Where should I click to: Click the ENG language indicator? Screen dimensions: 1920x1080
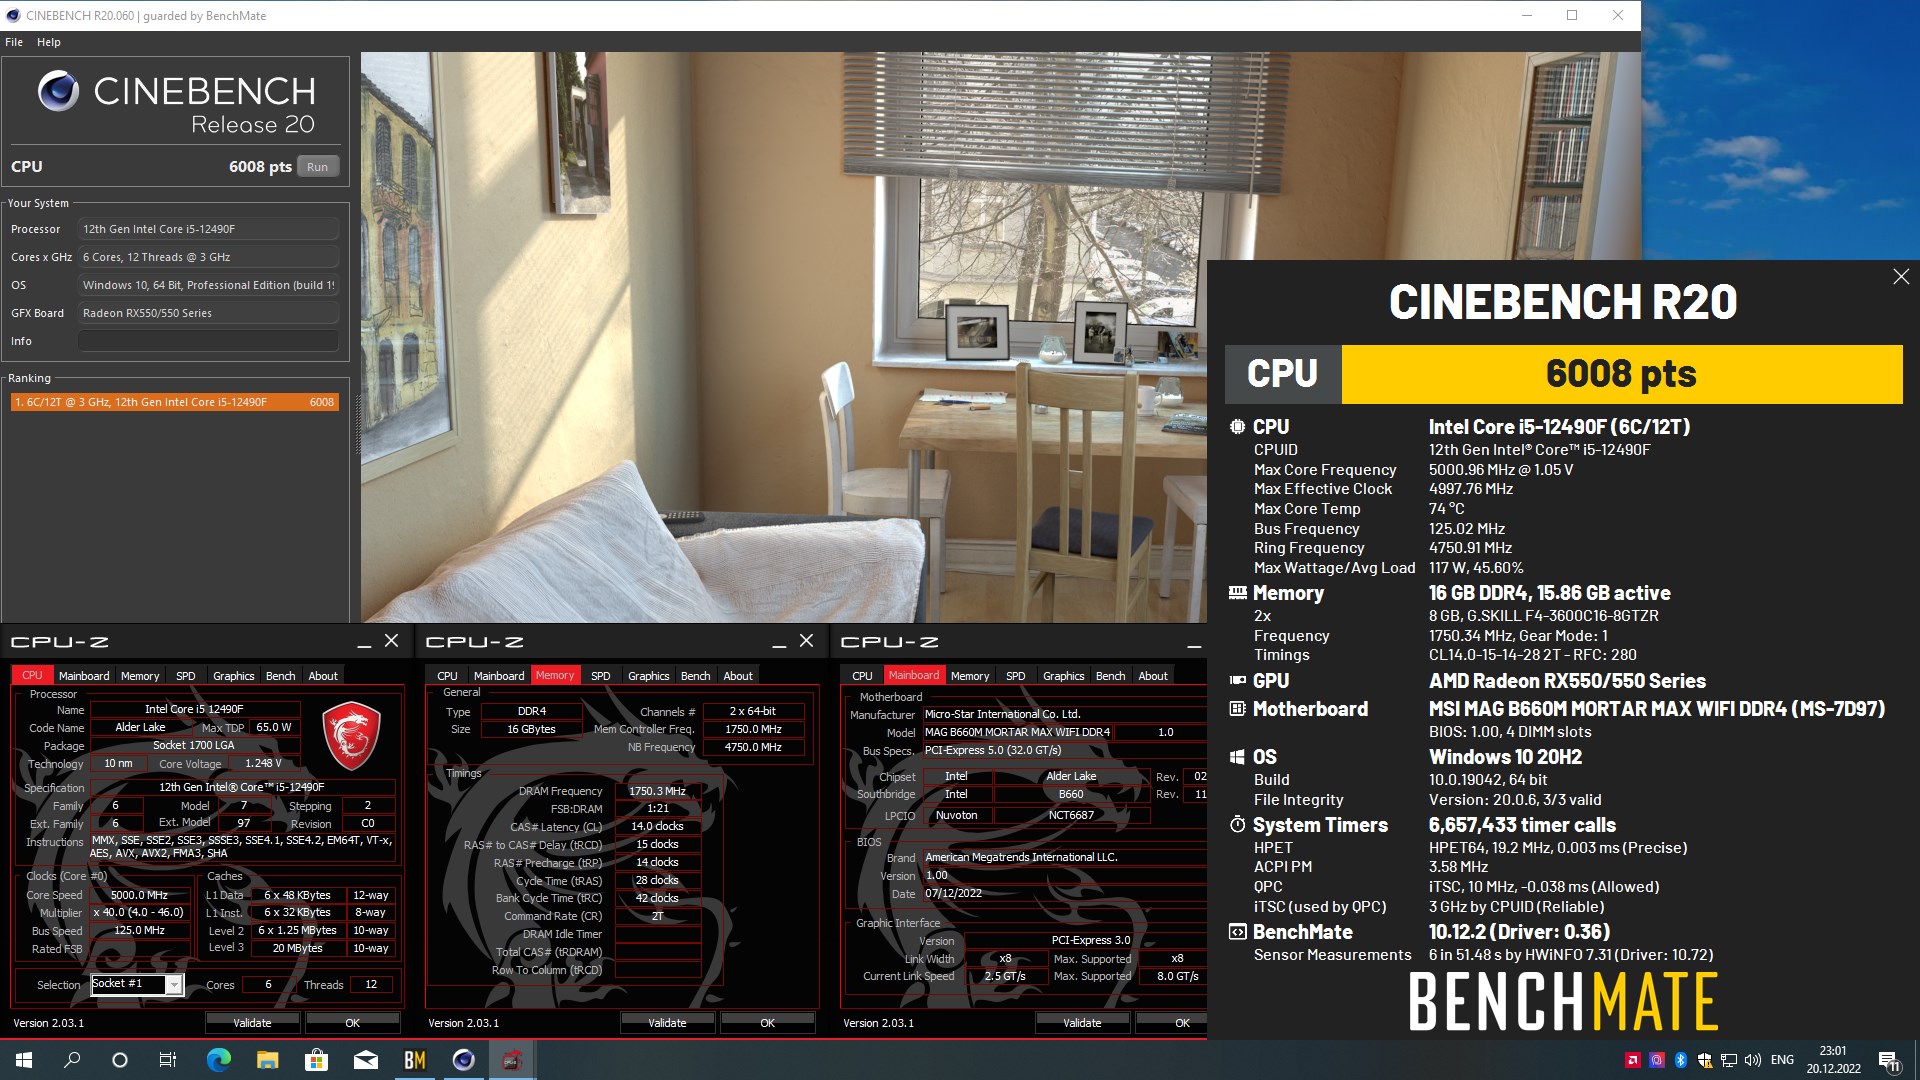tap(1782, 1060)
